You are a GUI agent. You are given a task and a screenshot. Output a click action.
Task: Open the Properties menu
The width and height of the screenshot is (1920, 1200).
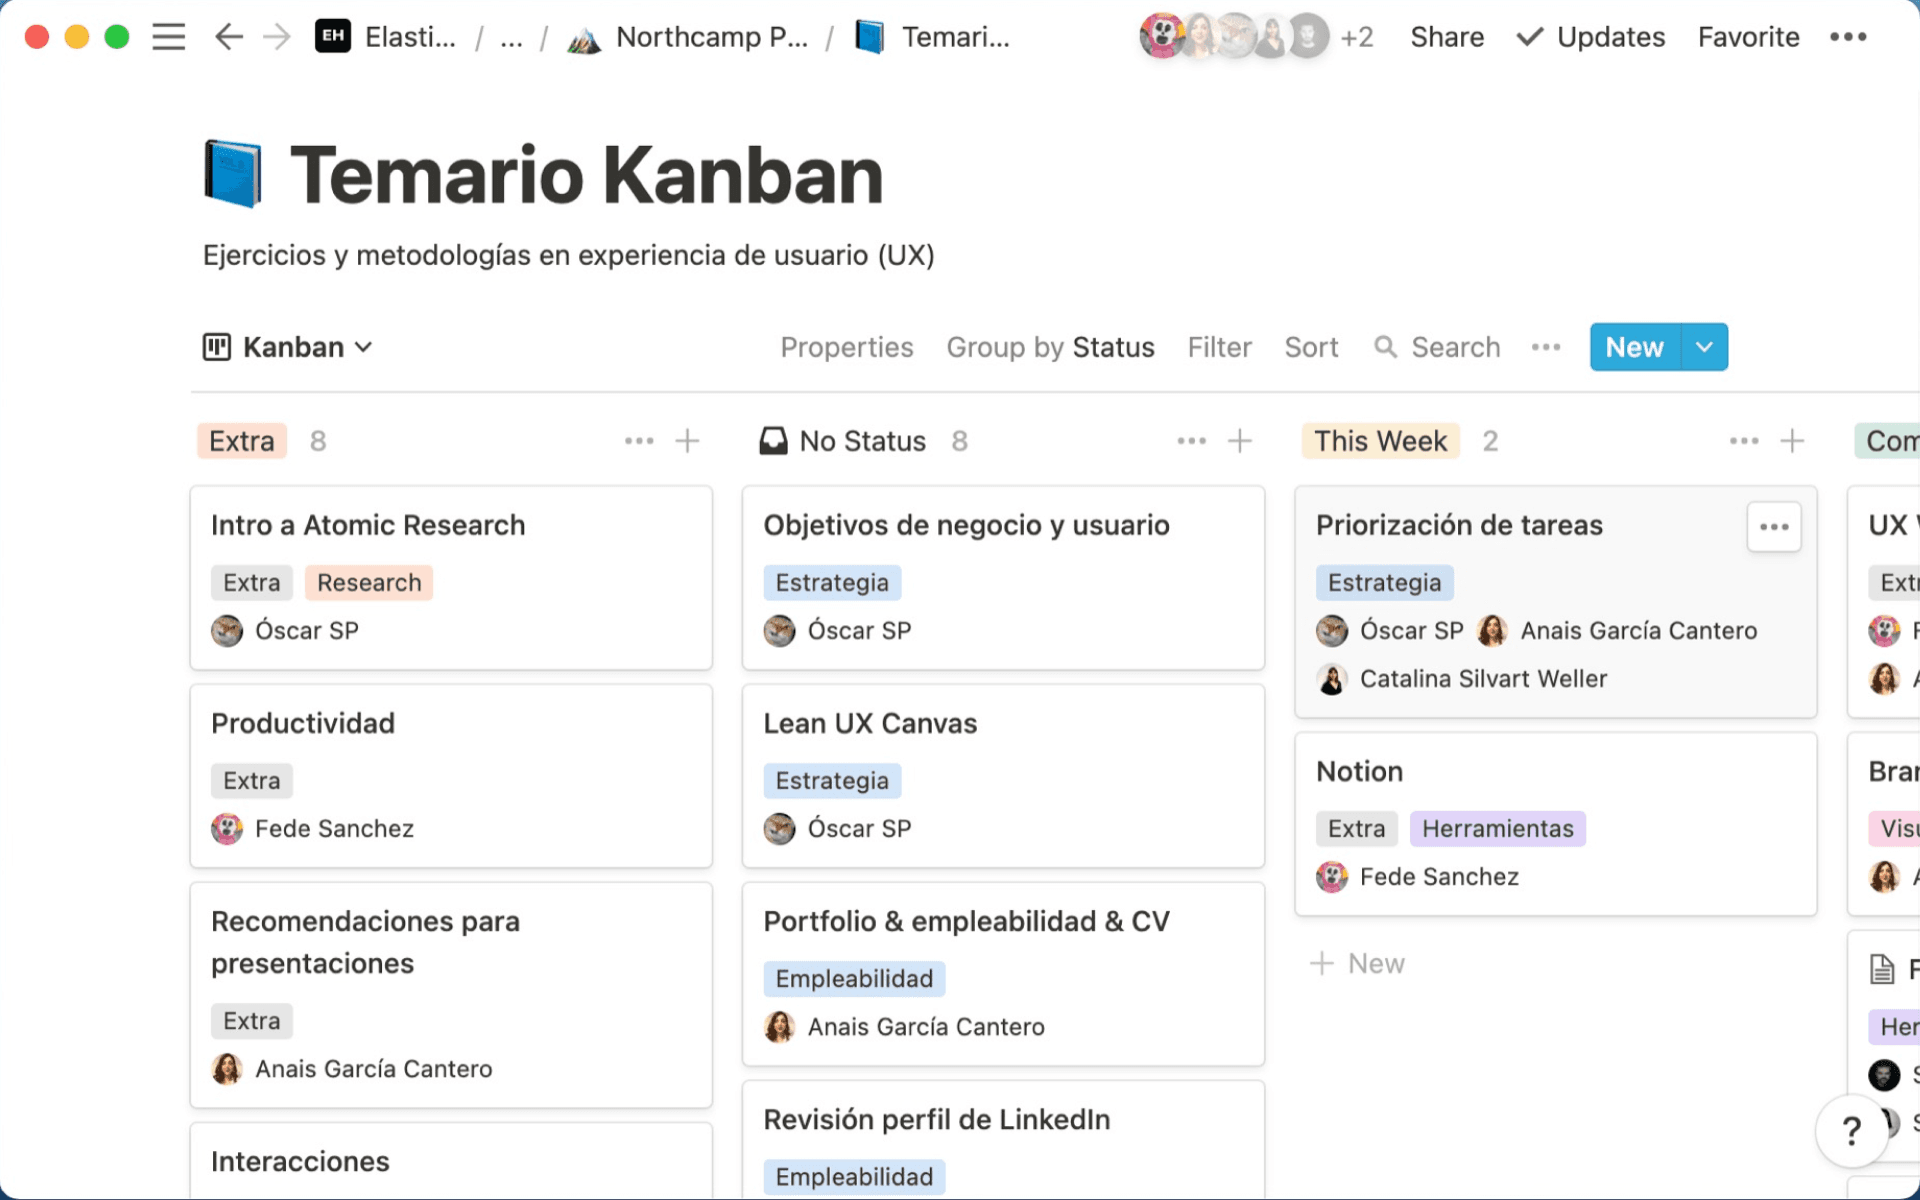(846, 347)
